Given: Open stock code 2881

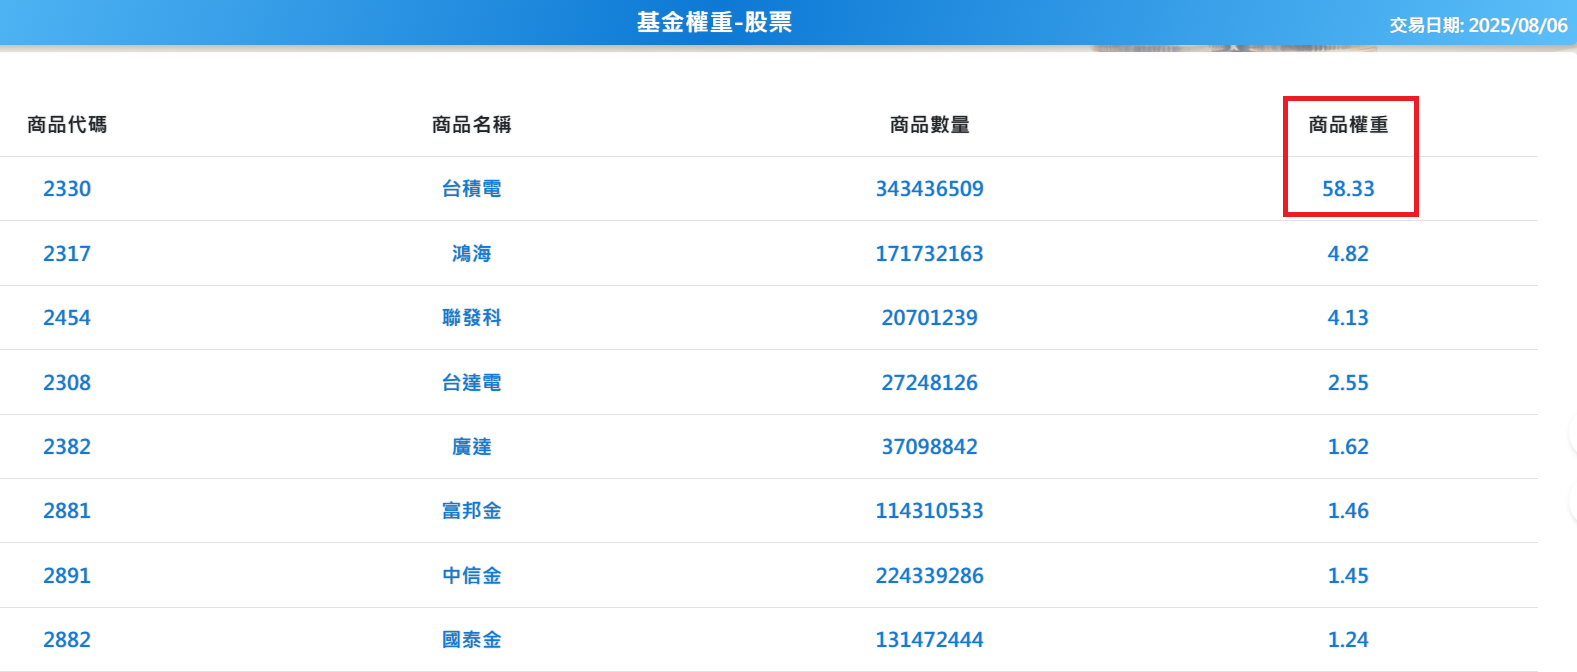Looking at the screenshot, I should coord(67,511).
